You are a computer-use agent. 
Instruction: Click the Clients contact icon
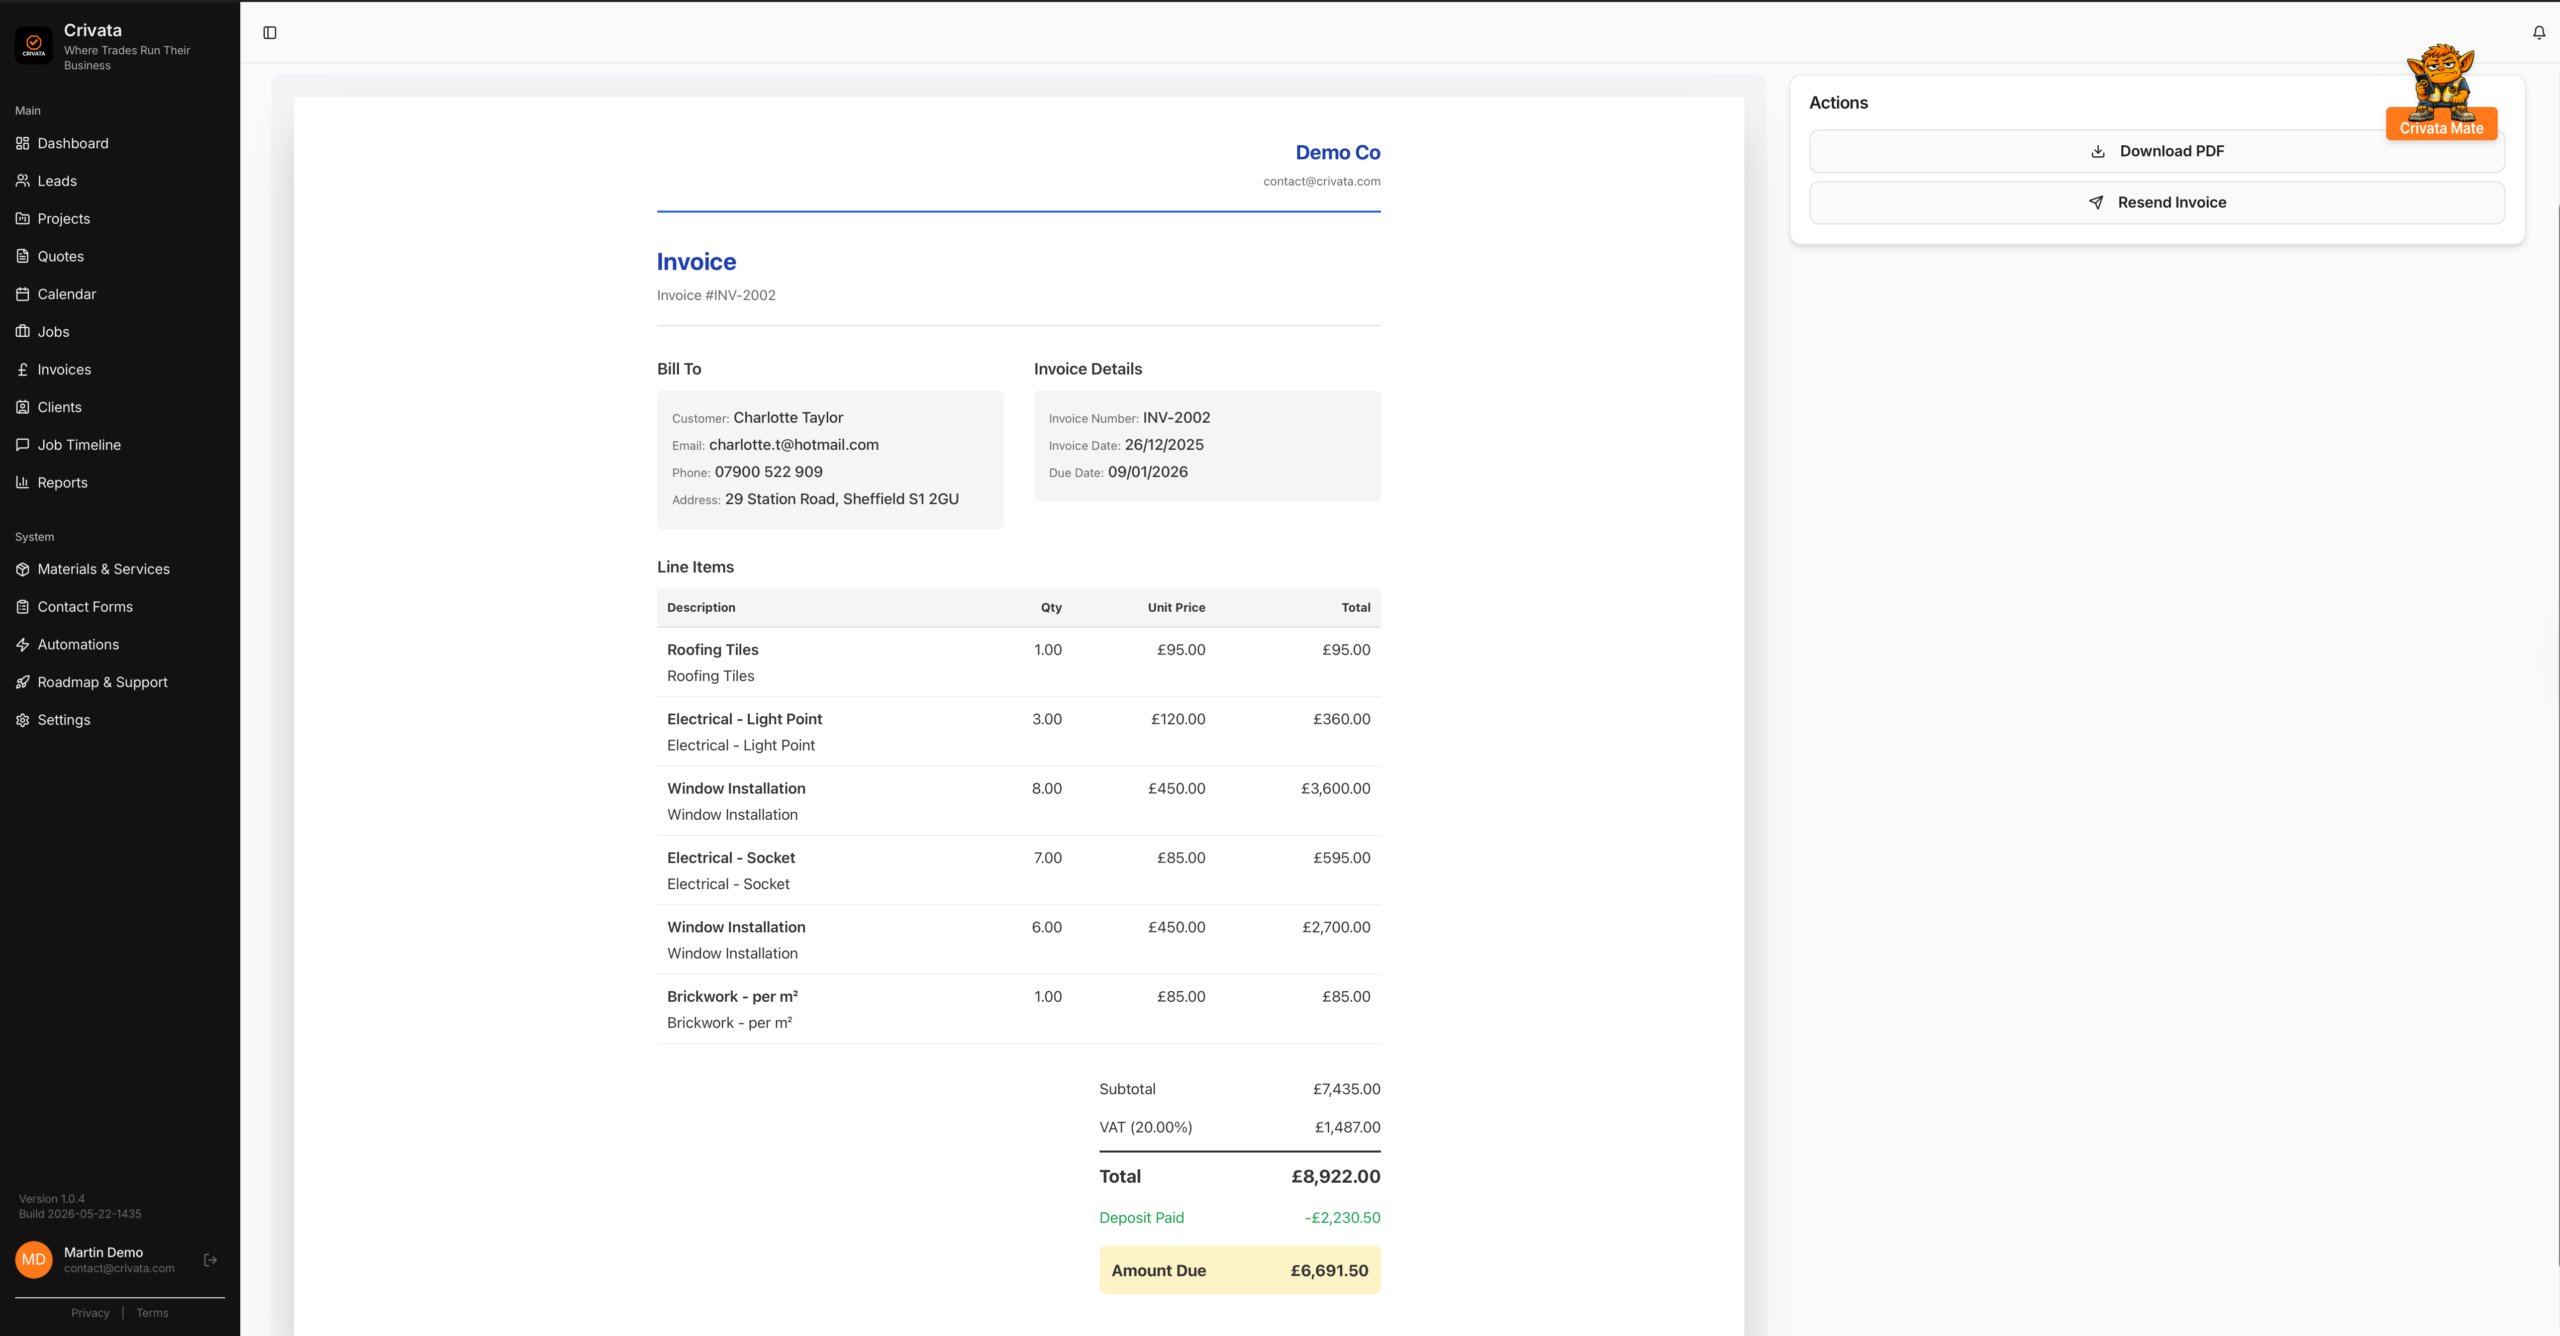pos(23,407)
